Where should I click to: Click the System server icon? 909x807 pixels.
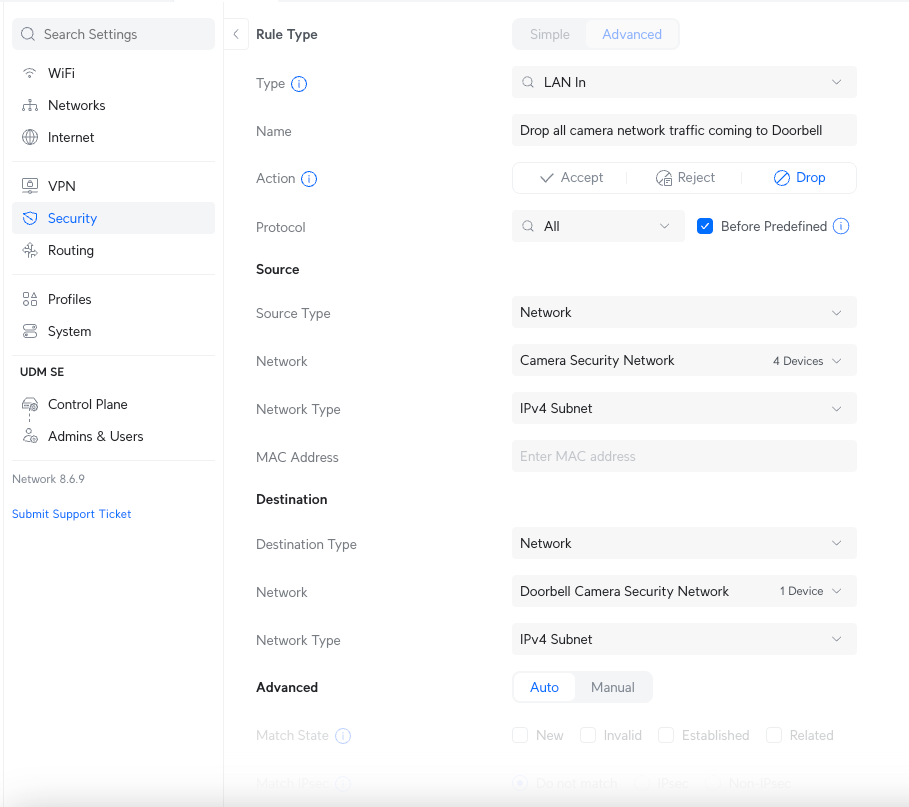click(30, 331)
